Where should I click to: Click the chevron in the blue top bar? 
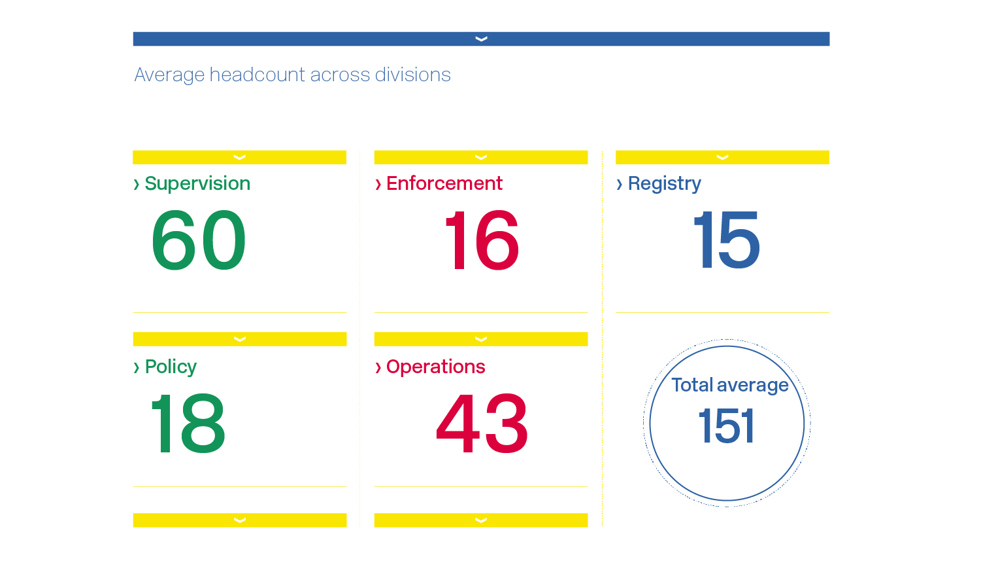pos(481,39)
